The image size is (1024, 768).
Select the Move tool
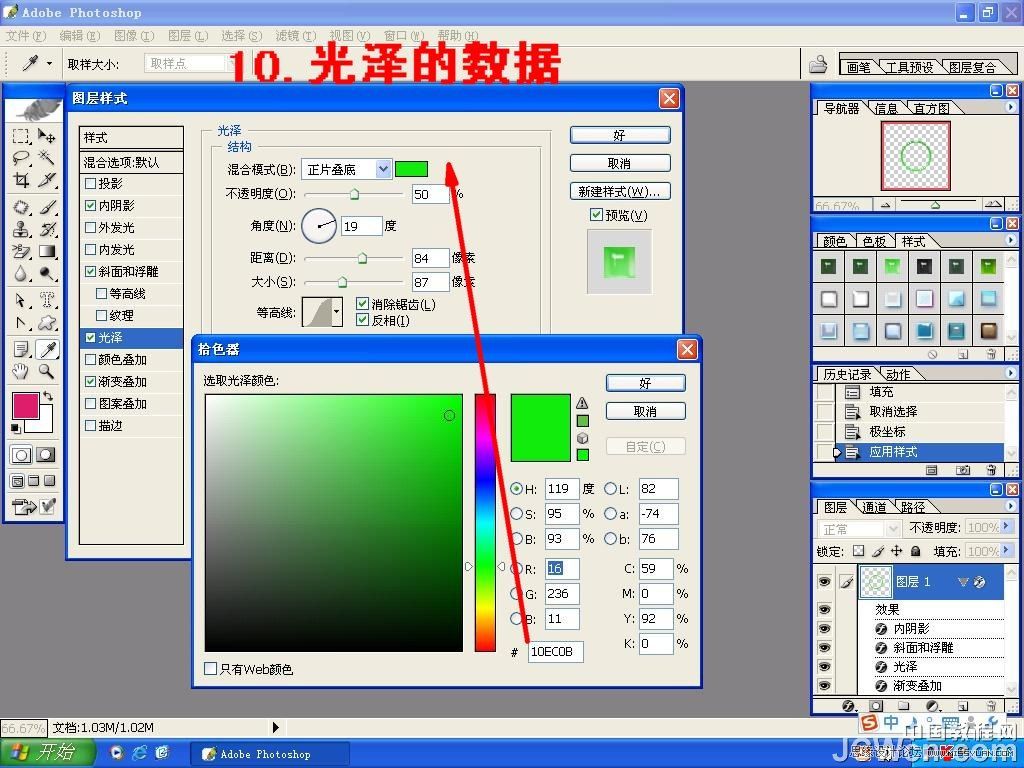46,136
